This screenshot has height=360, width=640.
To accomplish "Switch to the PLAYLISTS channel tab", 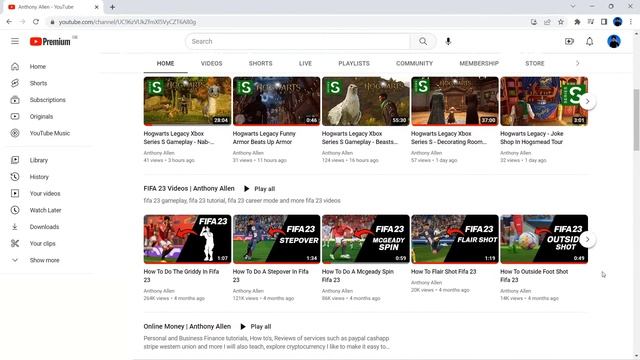I will (x=354, y=64).
